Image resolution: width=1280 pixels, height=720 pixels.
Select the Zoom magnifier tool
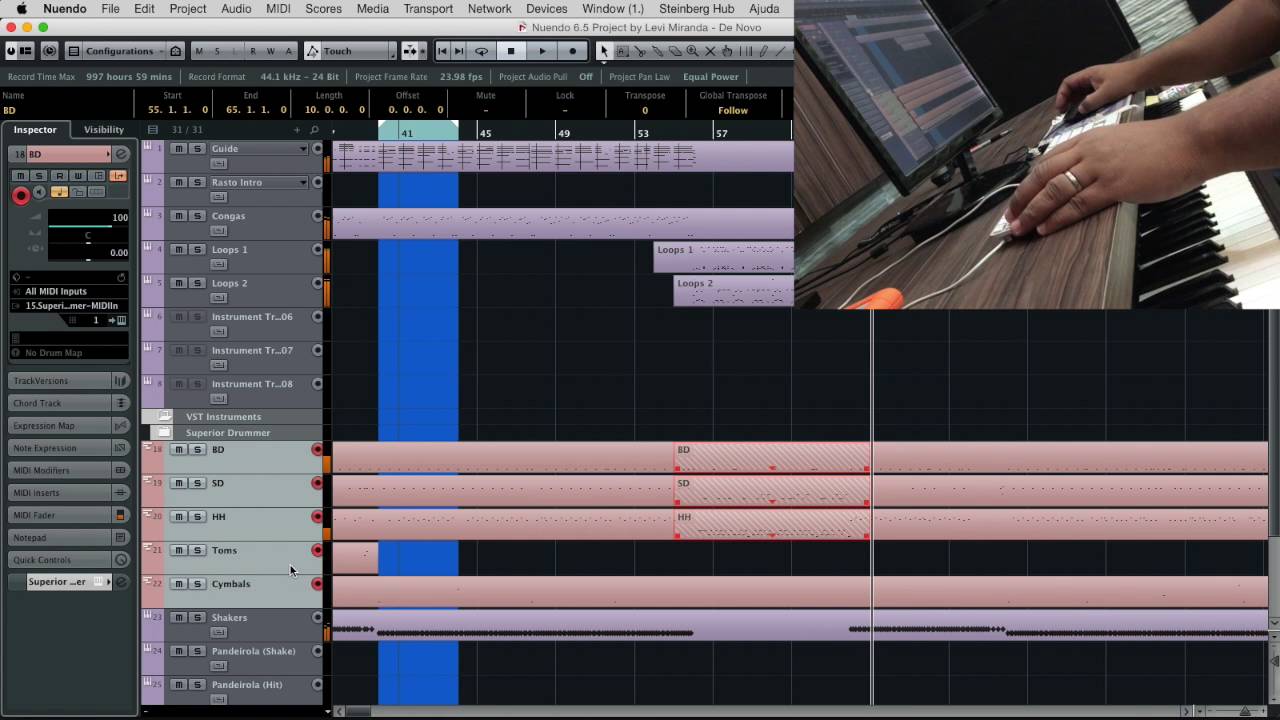pos(692,51)
